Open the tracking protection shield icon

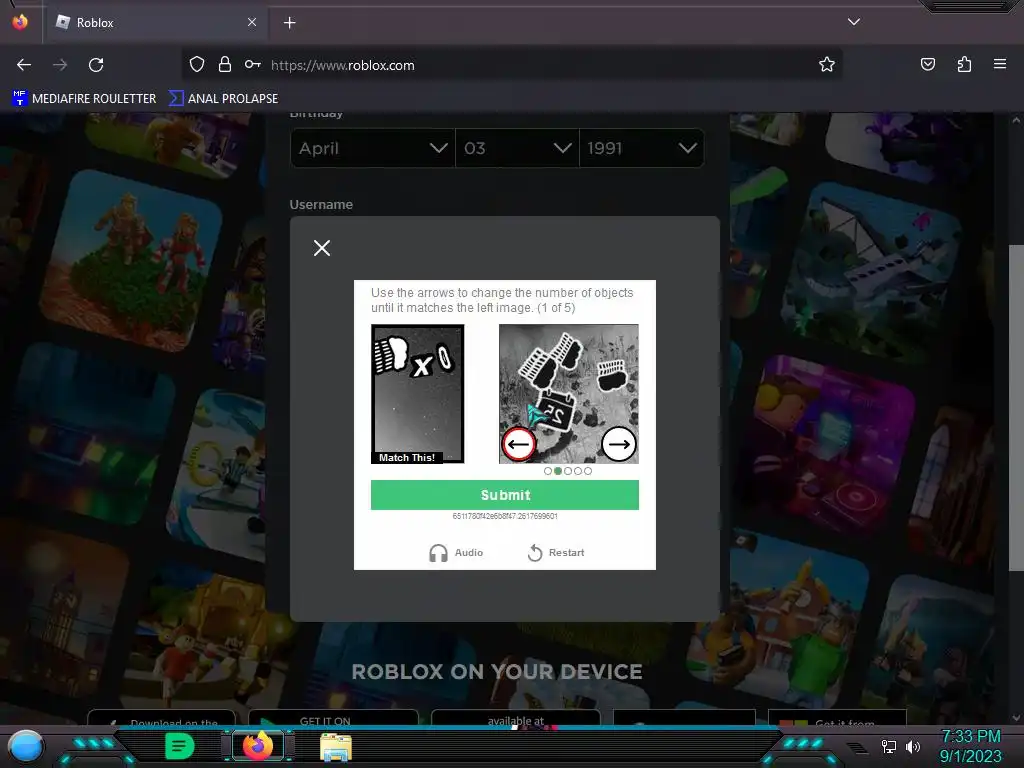tap(197, 65)
